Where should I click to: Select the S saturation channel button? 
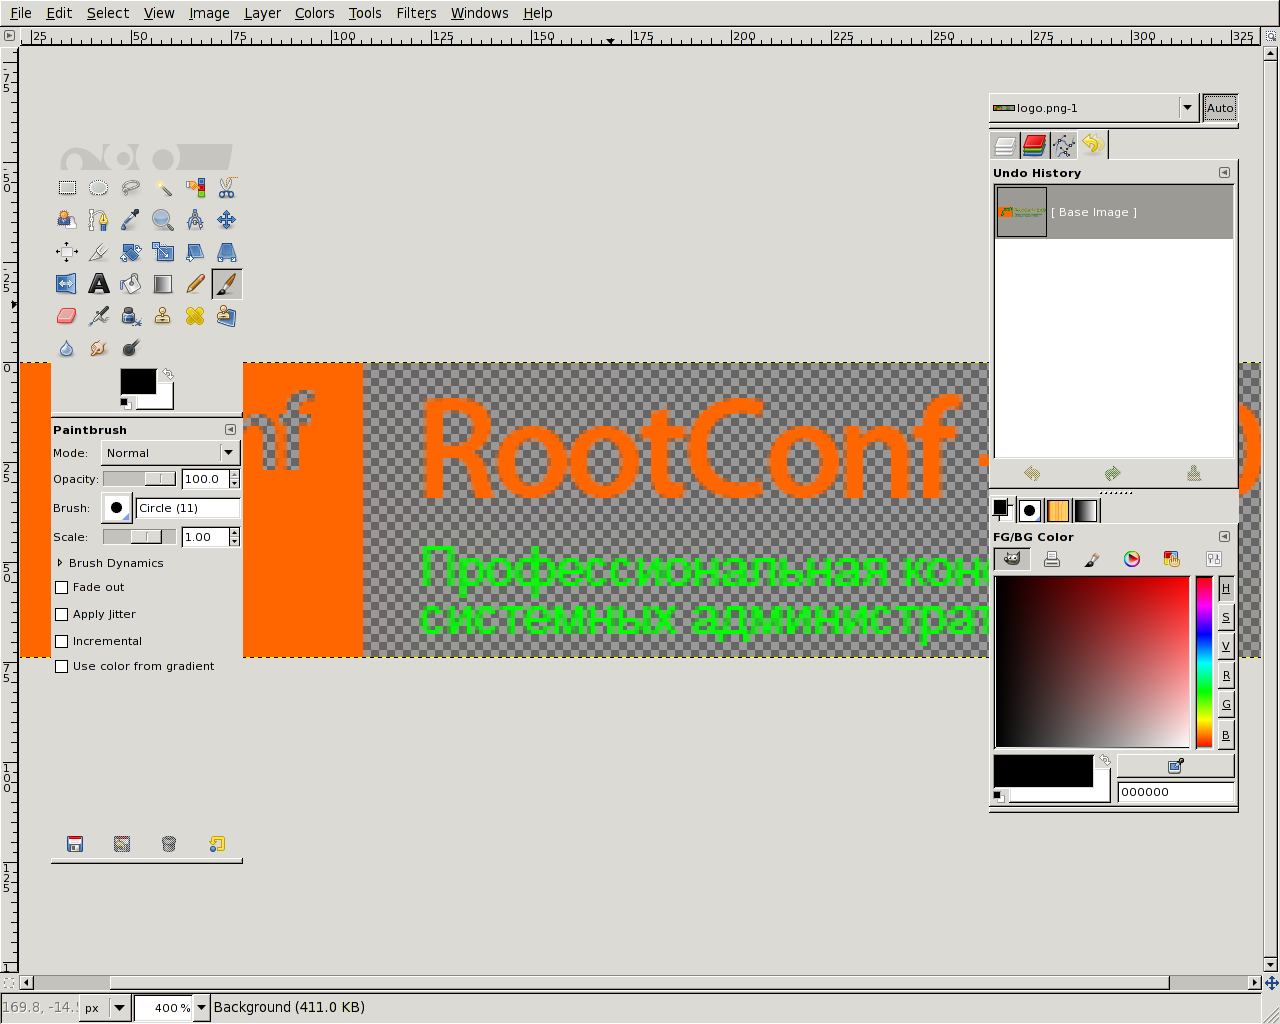pyautogui.click(x=1226, y=617)
